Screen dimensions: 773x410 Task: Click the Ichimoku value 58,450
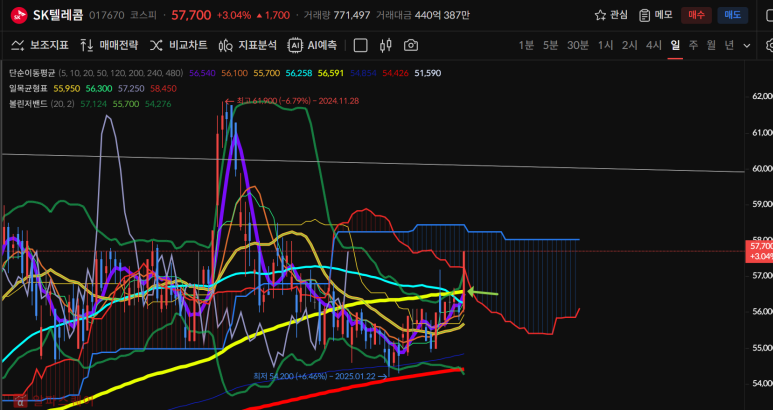point(163,89)
